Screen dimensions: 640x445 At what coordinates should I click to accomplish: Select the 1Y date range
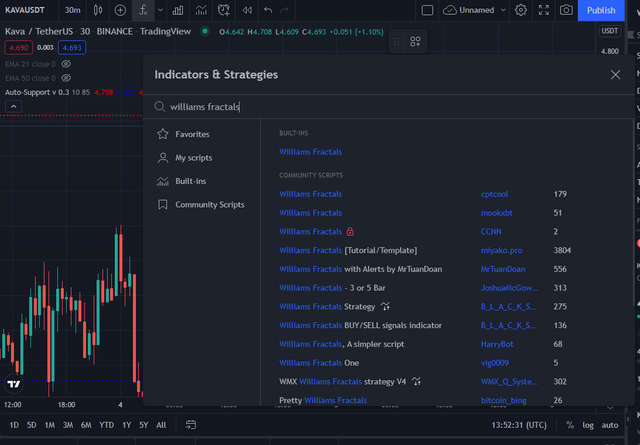point(127,425)
